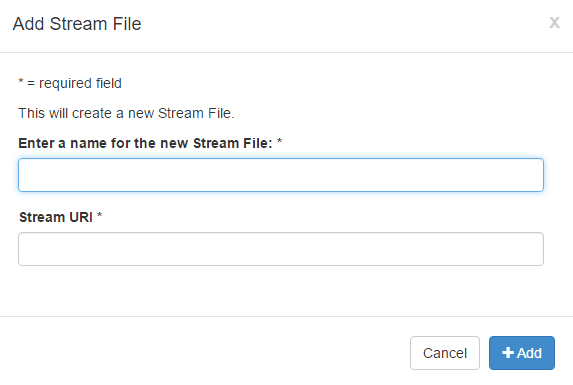Click the asterisk after the Stream File name label
This screenshot has height=385, width=573.
click(280, 141)
